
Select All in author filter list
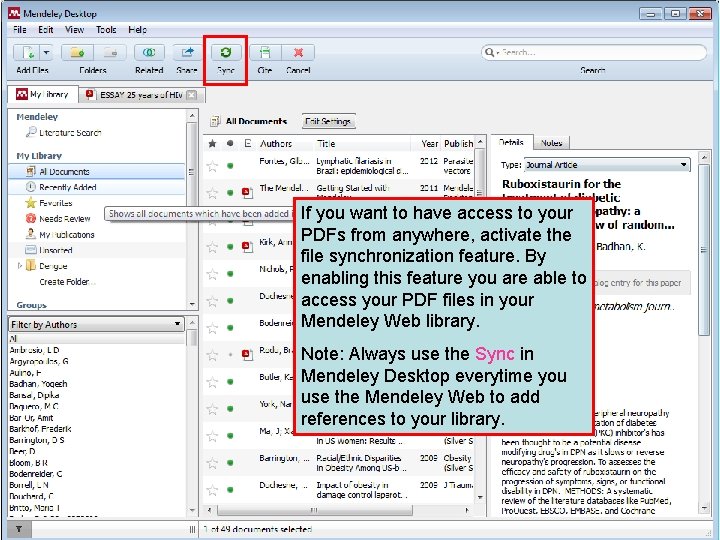pyautogui.click(x=96, y=339)
